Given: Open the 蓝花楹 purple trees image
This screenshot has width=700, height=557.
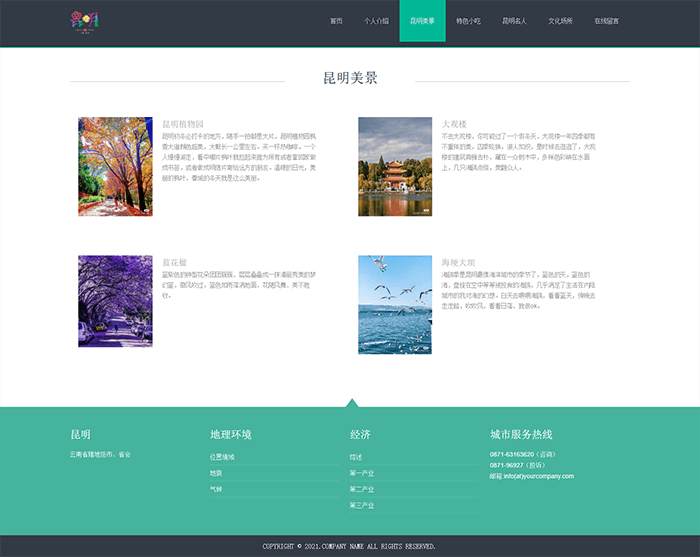Looking at the screenshot, I should pos(115,301).
